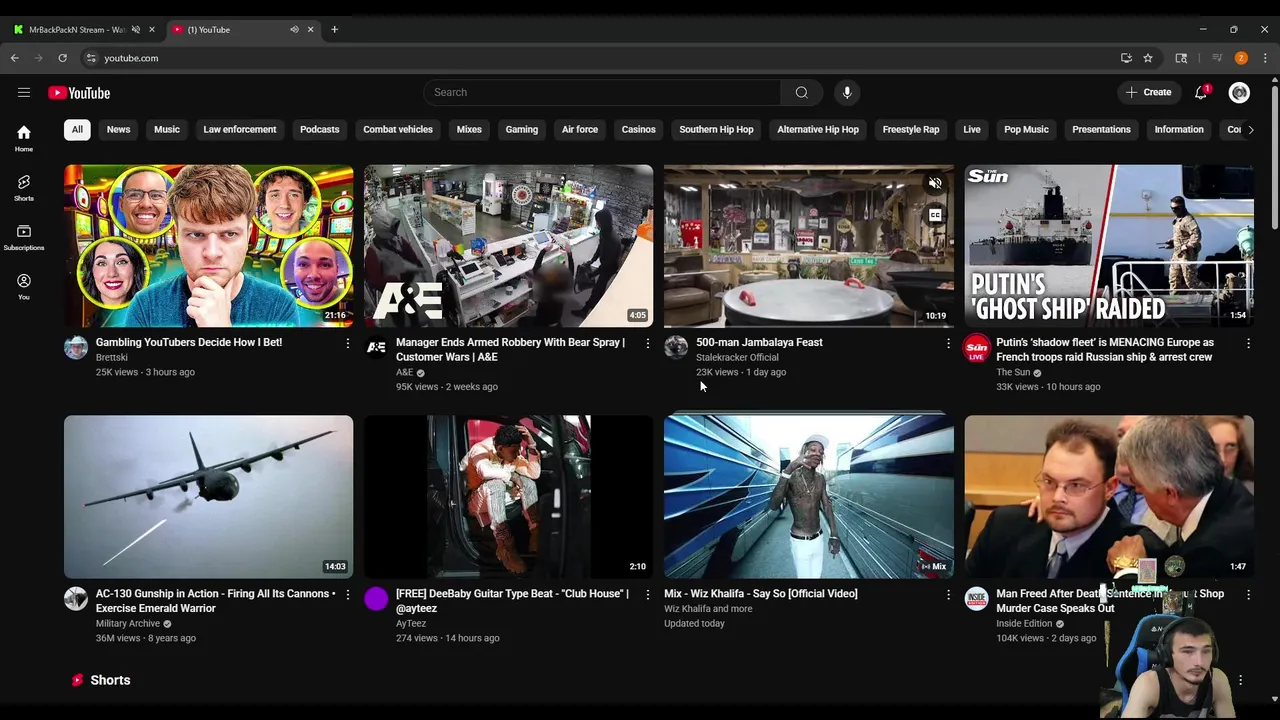This screenshot has height=720, width=1280.
Task: Mute the MrBackPackN Stream tab
Action: 135,29
